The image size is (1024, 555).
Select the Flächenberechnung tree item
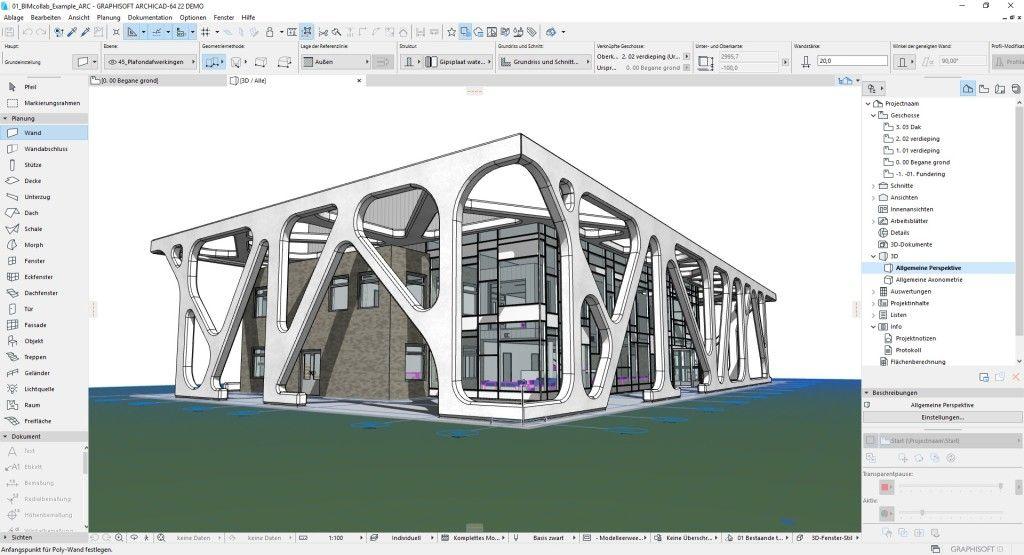[918, 362]
